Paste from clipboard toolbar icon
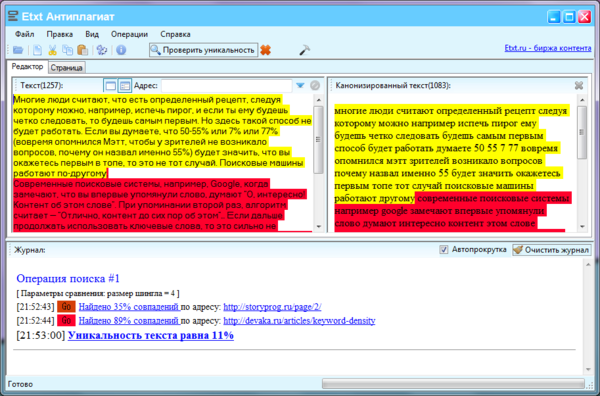This screenshot has width=600, height=396. point(82,50)
